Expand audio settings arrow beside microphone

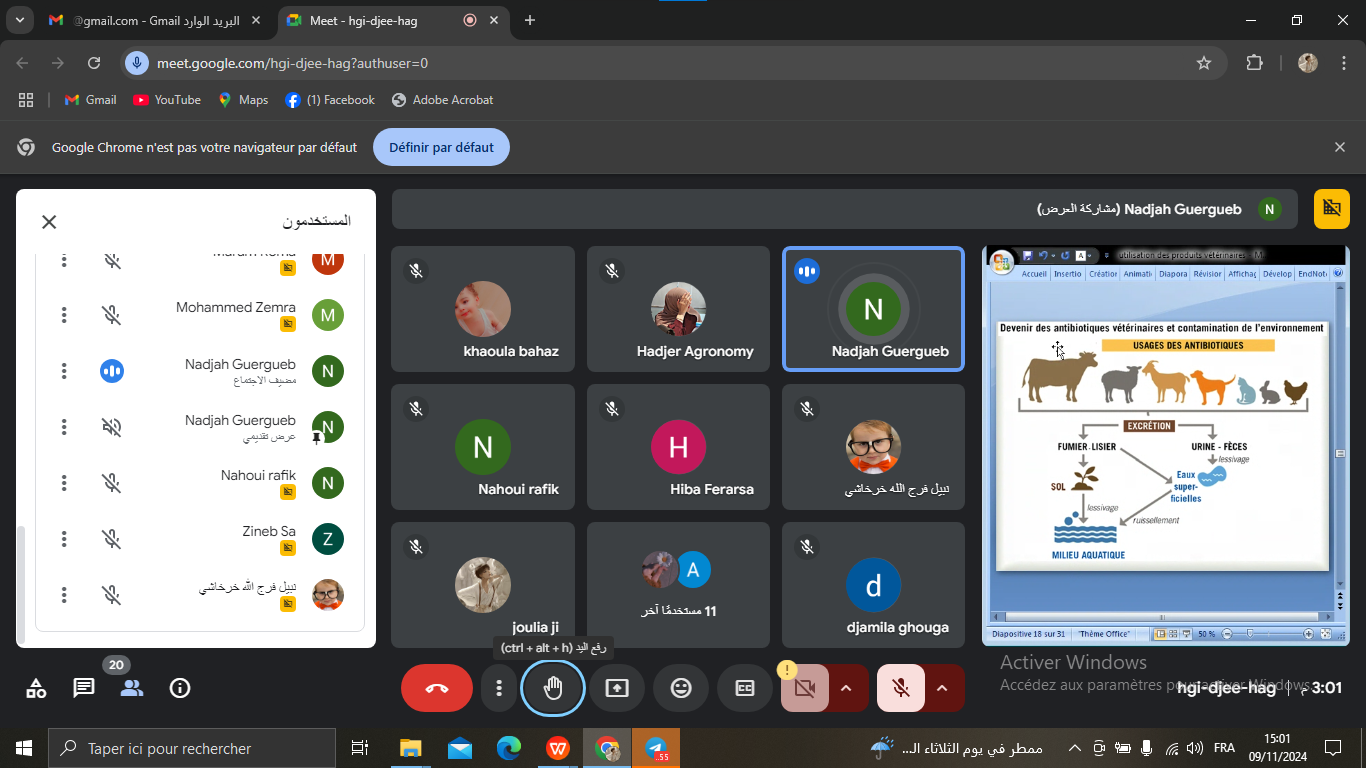pyautogui.click(x=942, y=688)
